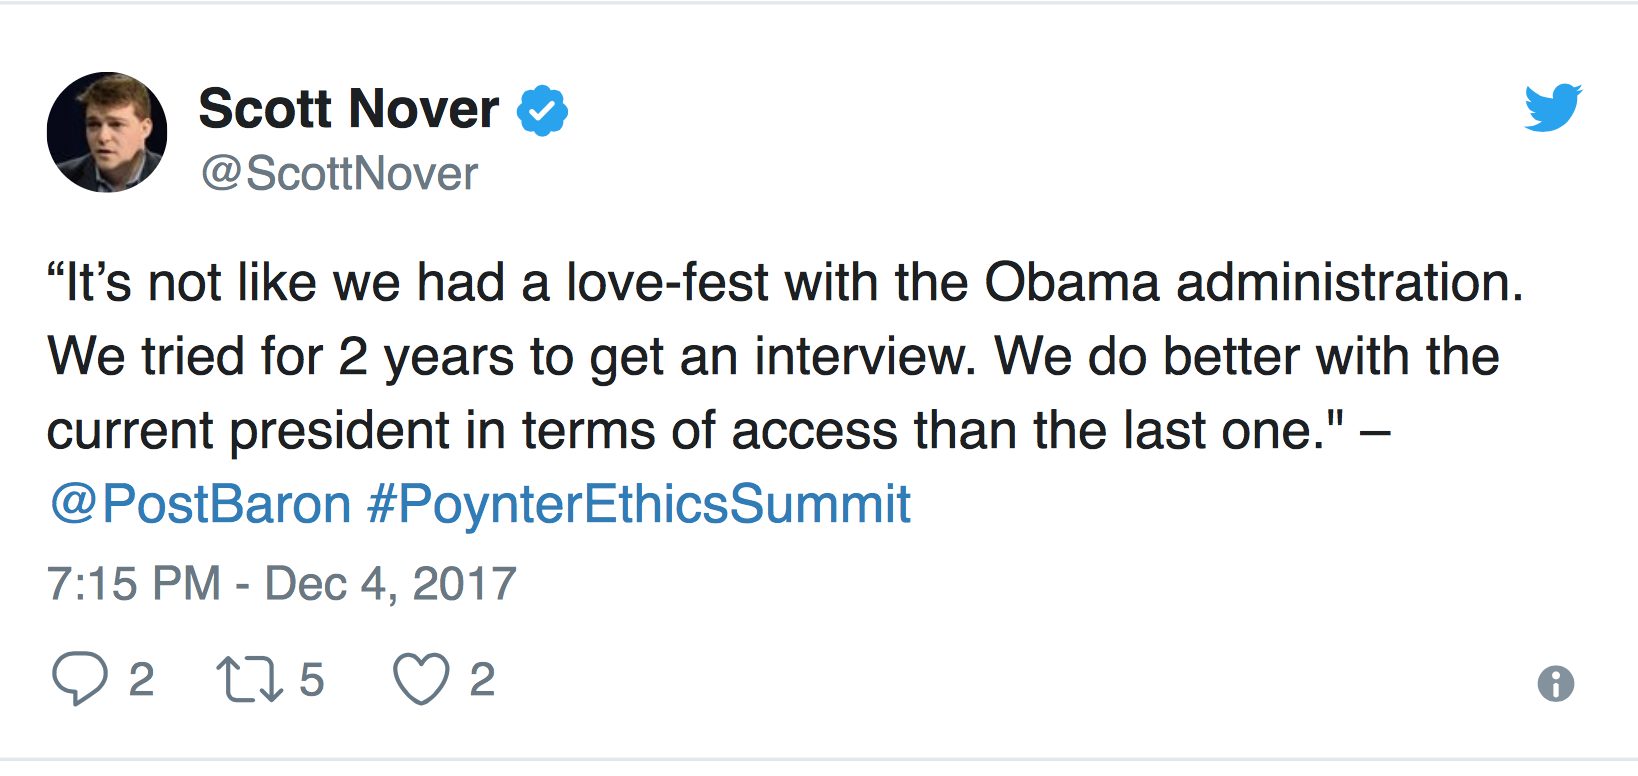Click the words "Obama administration" in the tweet
The height and width of the screenshot is (776, 1638).
(1253, 283)
